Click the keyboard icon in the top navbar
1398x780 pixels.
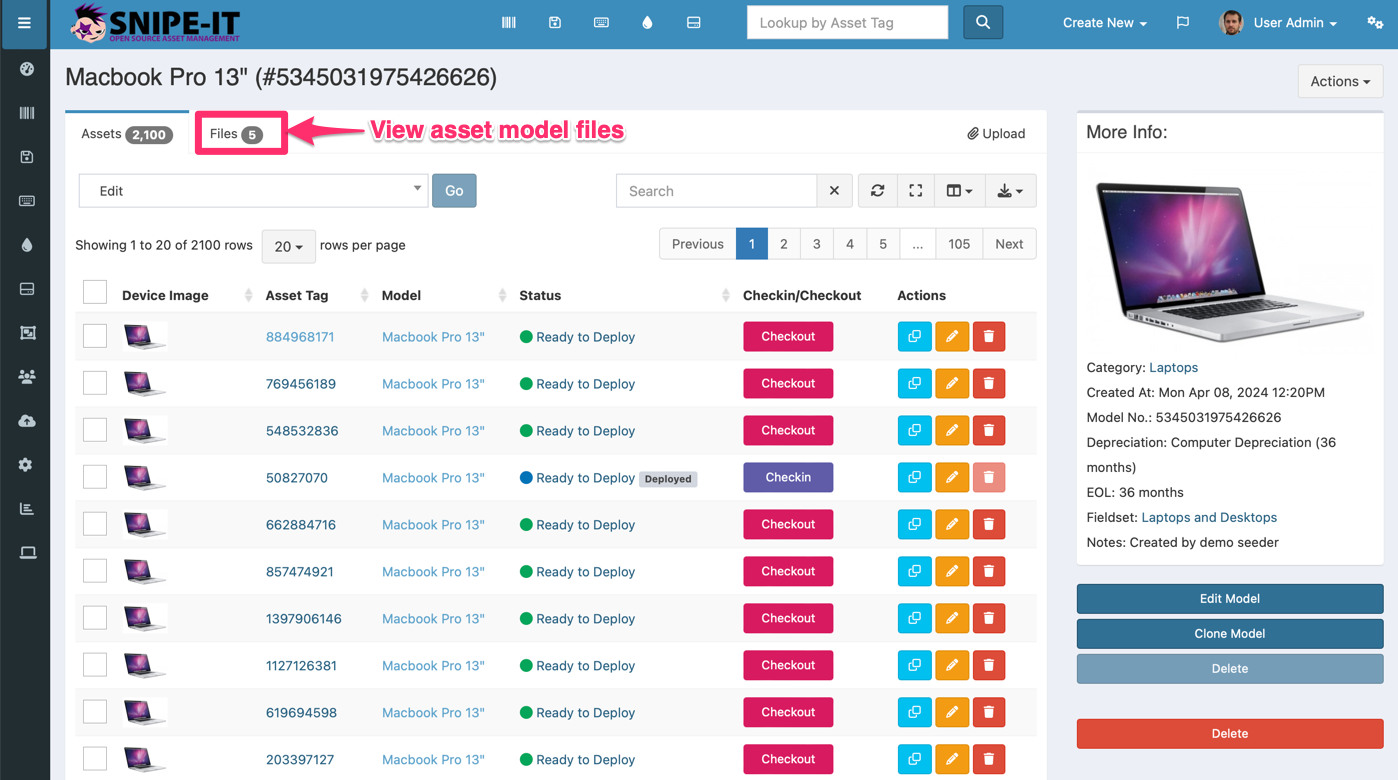coord(601,22)
